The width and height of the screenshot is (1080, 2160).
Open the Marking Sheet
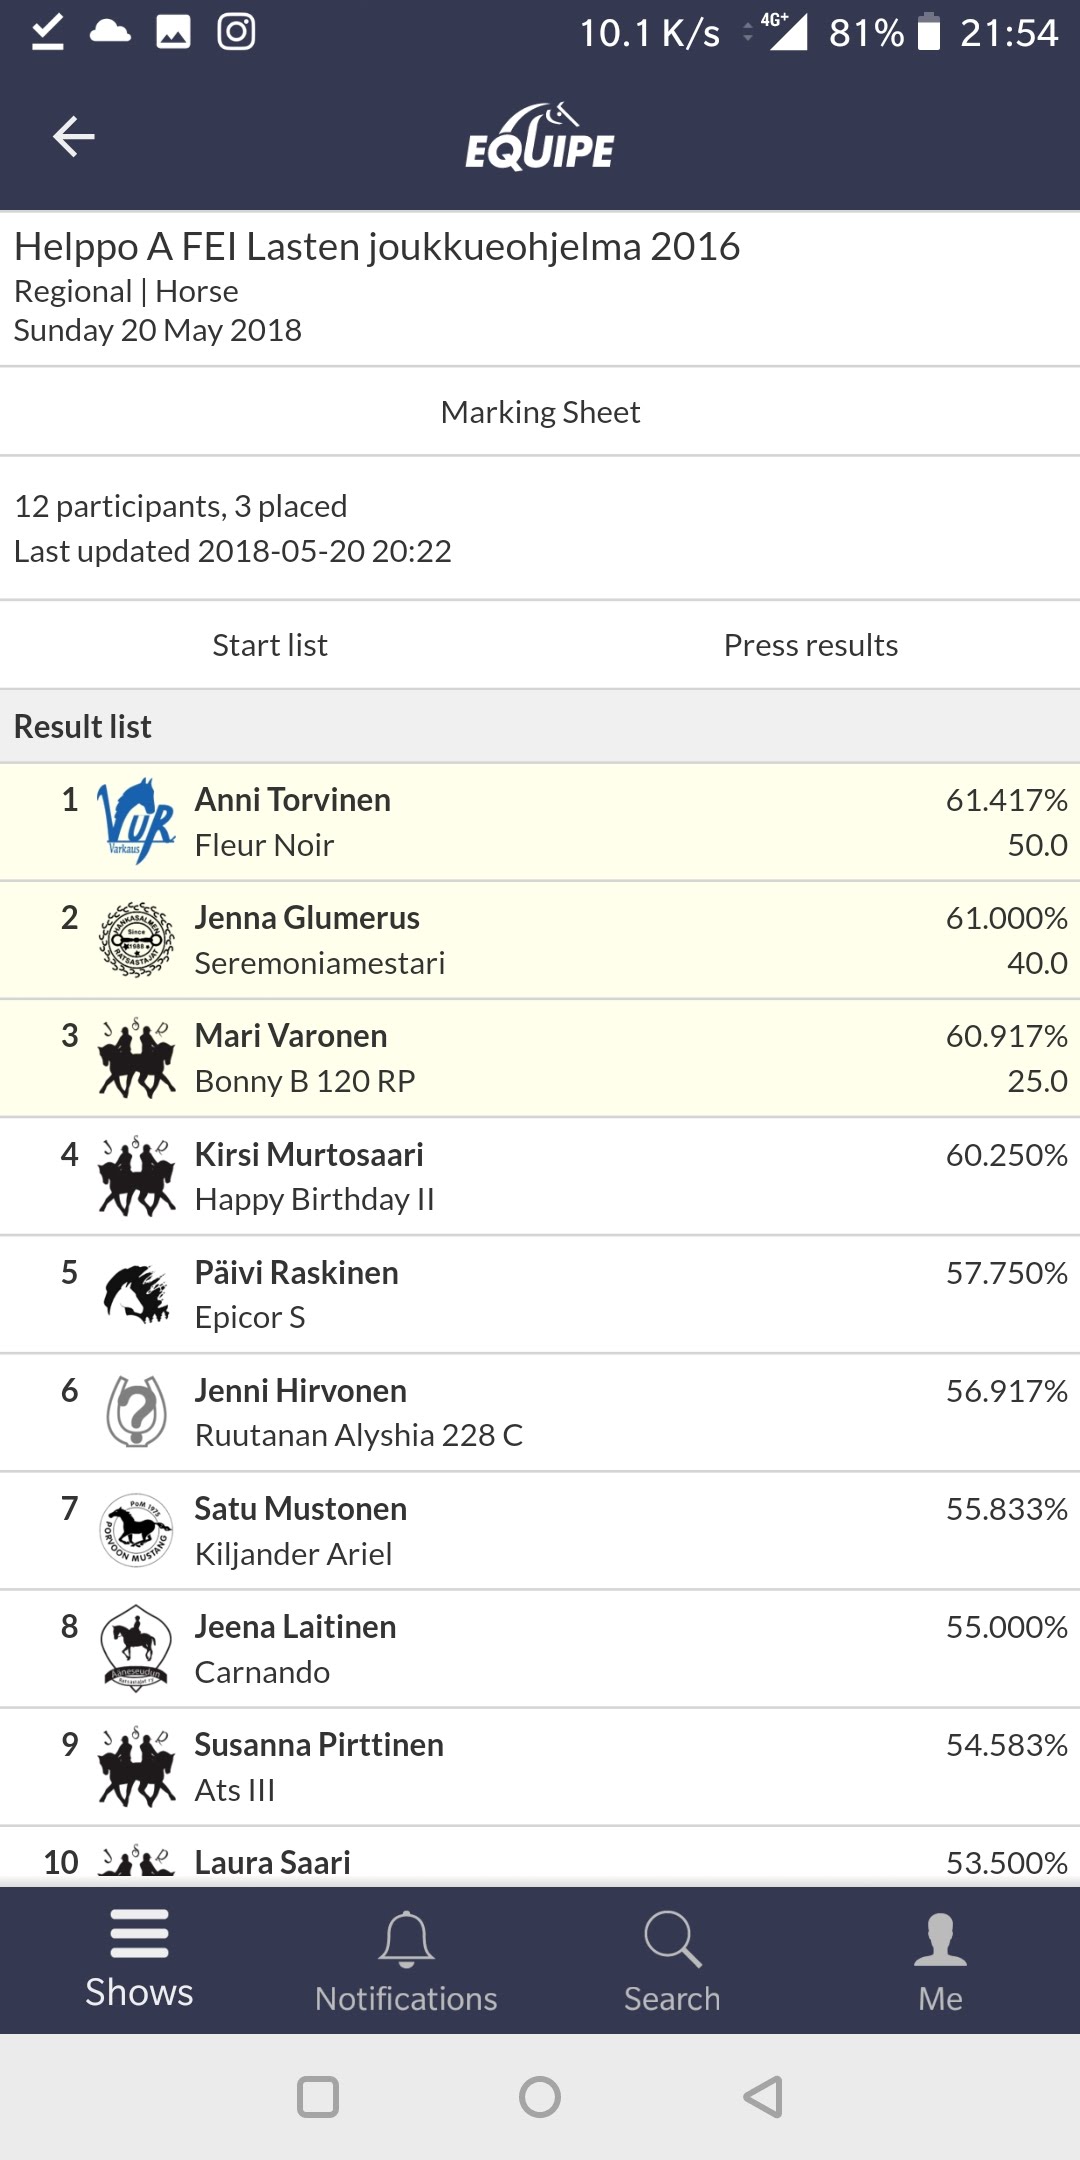(x=540, y=412)
